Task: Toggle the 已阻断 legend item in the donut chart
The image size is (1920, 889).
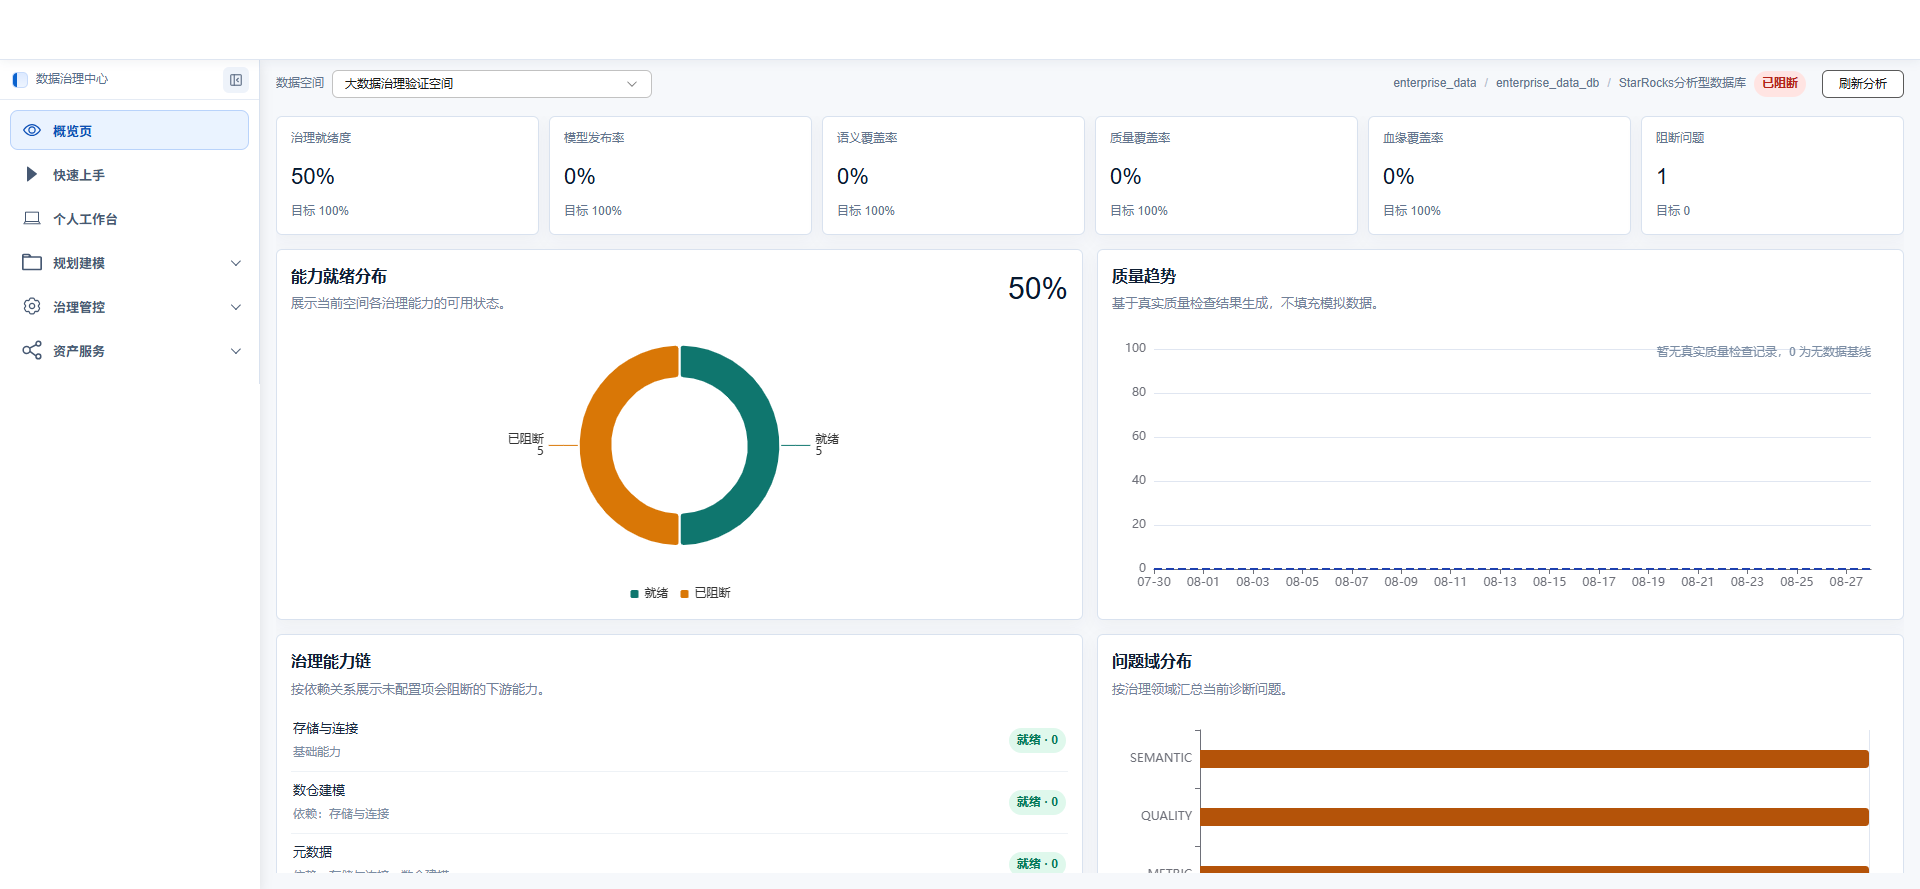Action: (x=706, y=593)
